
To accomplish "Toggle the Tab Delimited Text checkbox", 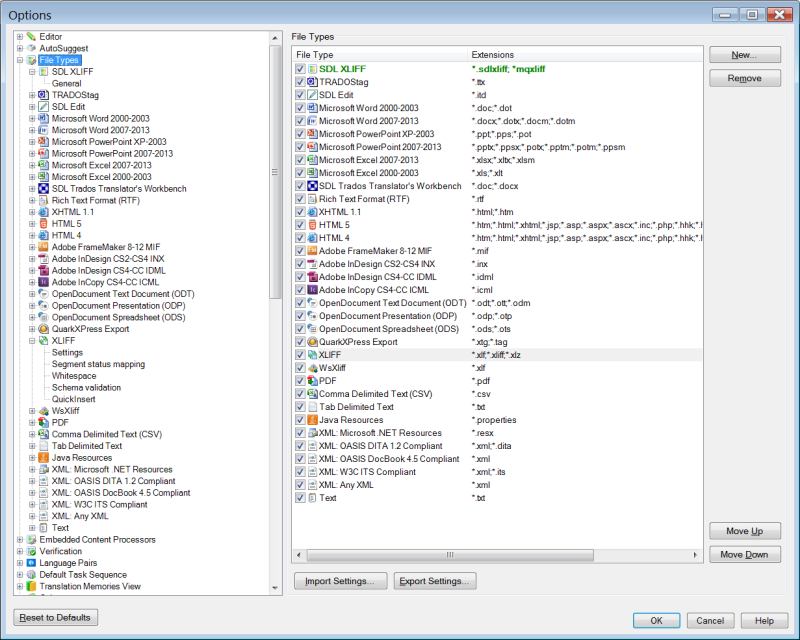I will pos(301,407).
